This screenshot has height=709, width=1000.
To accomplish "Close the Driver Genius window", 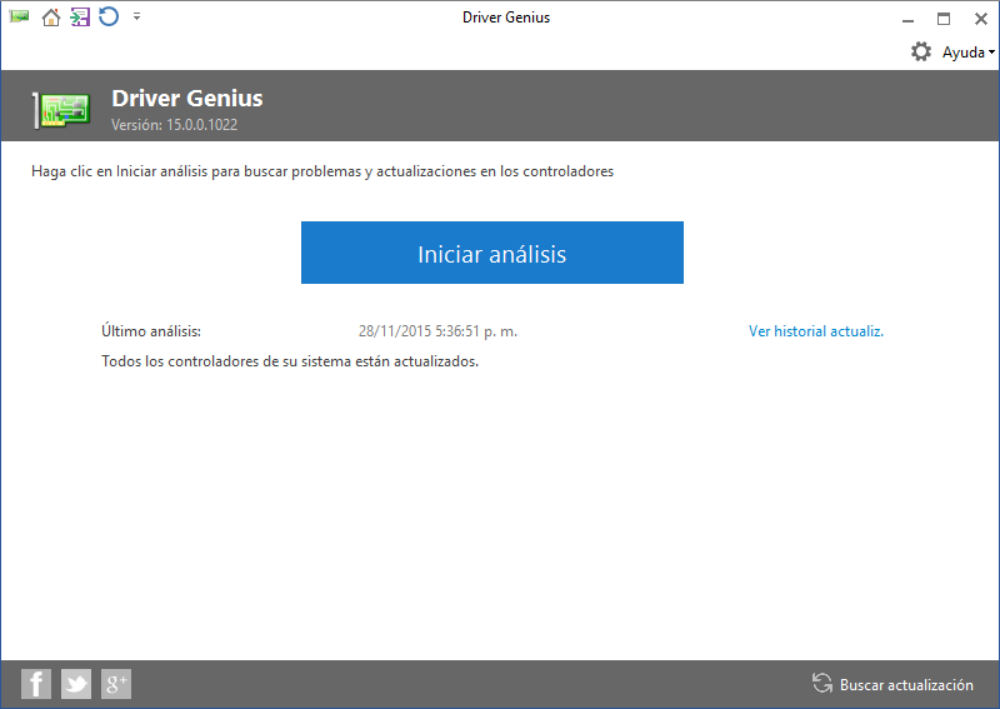I will click(981, 18).
